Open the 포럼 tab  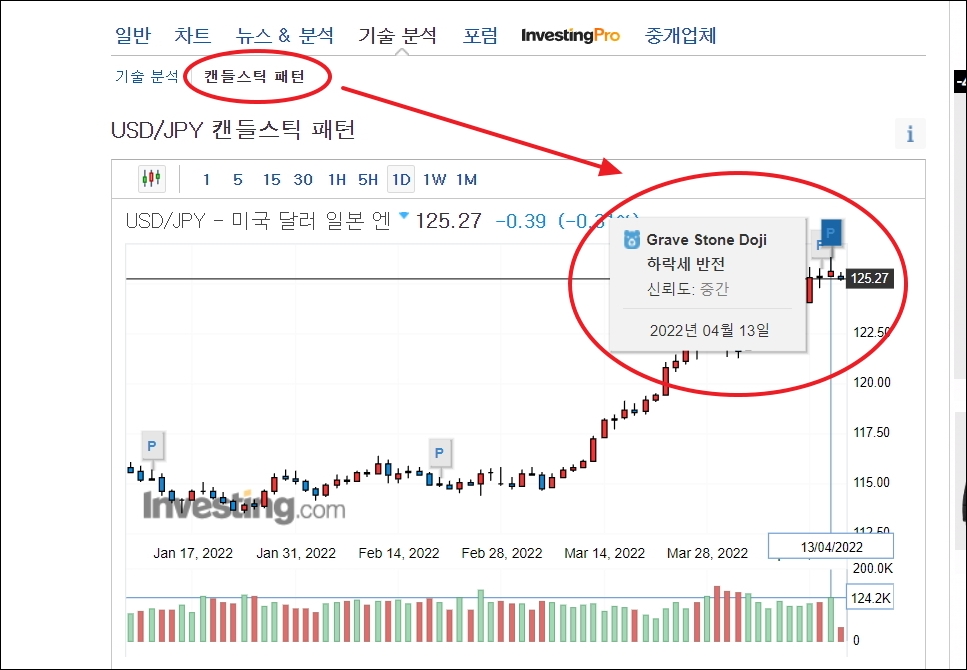pyautogui.click(x=480, y=35)
